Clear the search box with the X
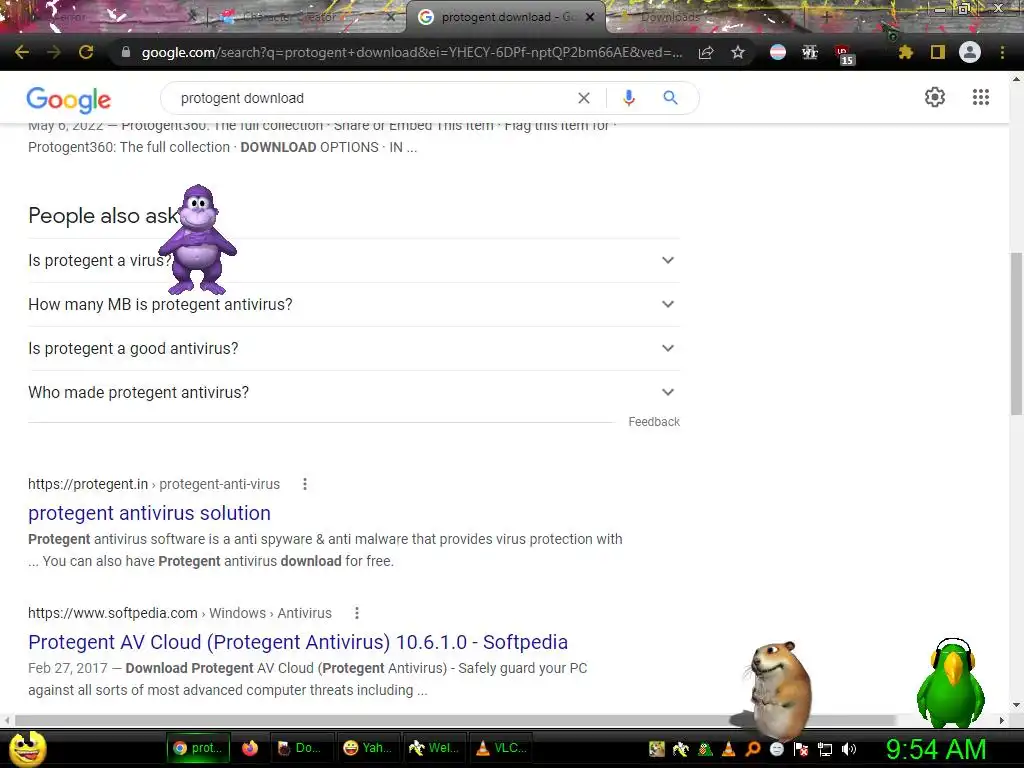 [x=584, y=98]
